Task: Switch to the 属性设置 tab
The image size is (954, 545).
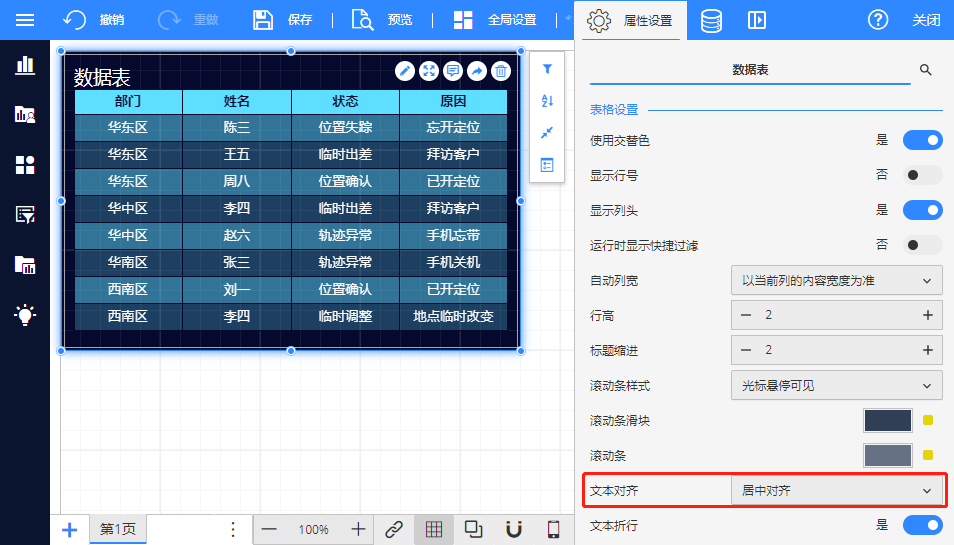Action: coord(630,20)
